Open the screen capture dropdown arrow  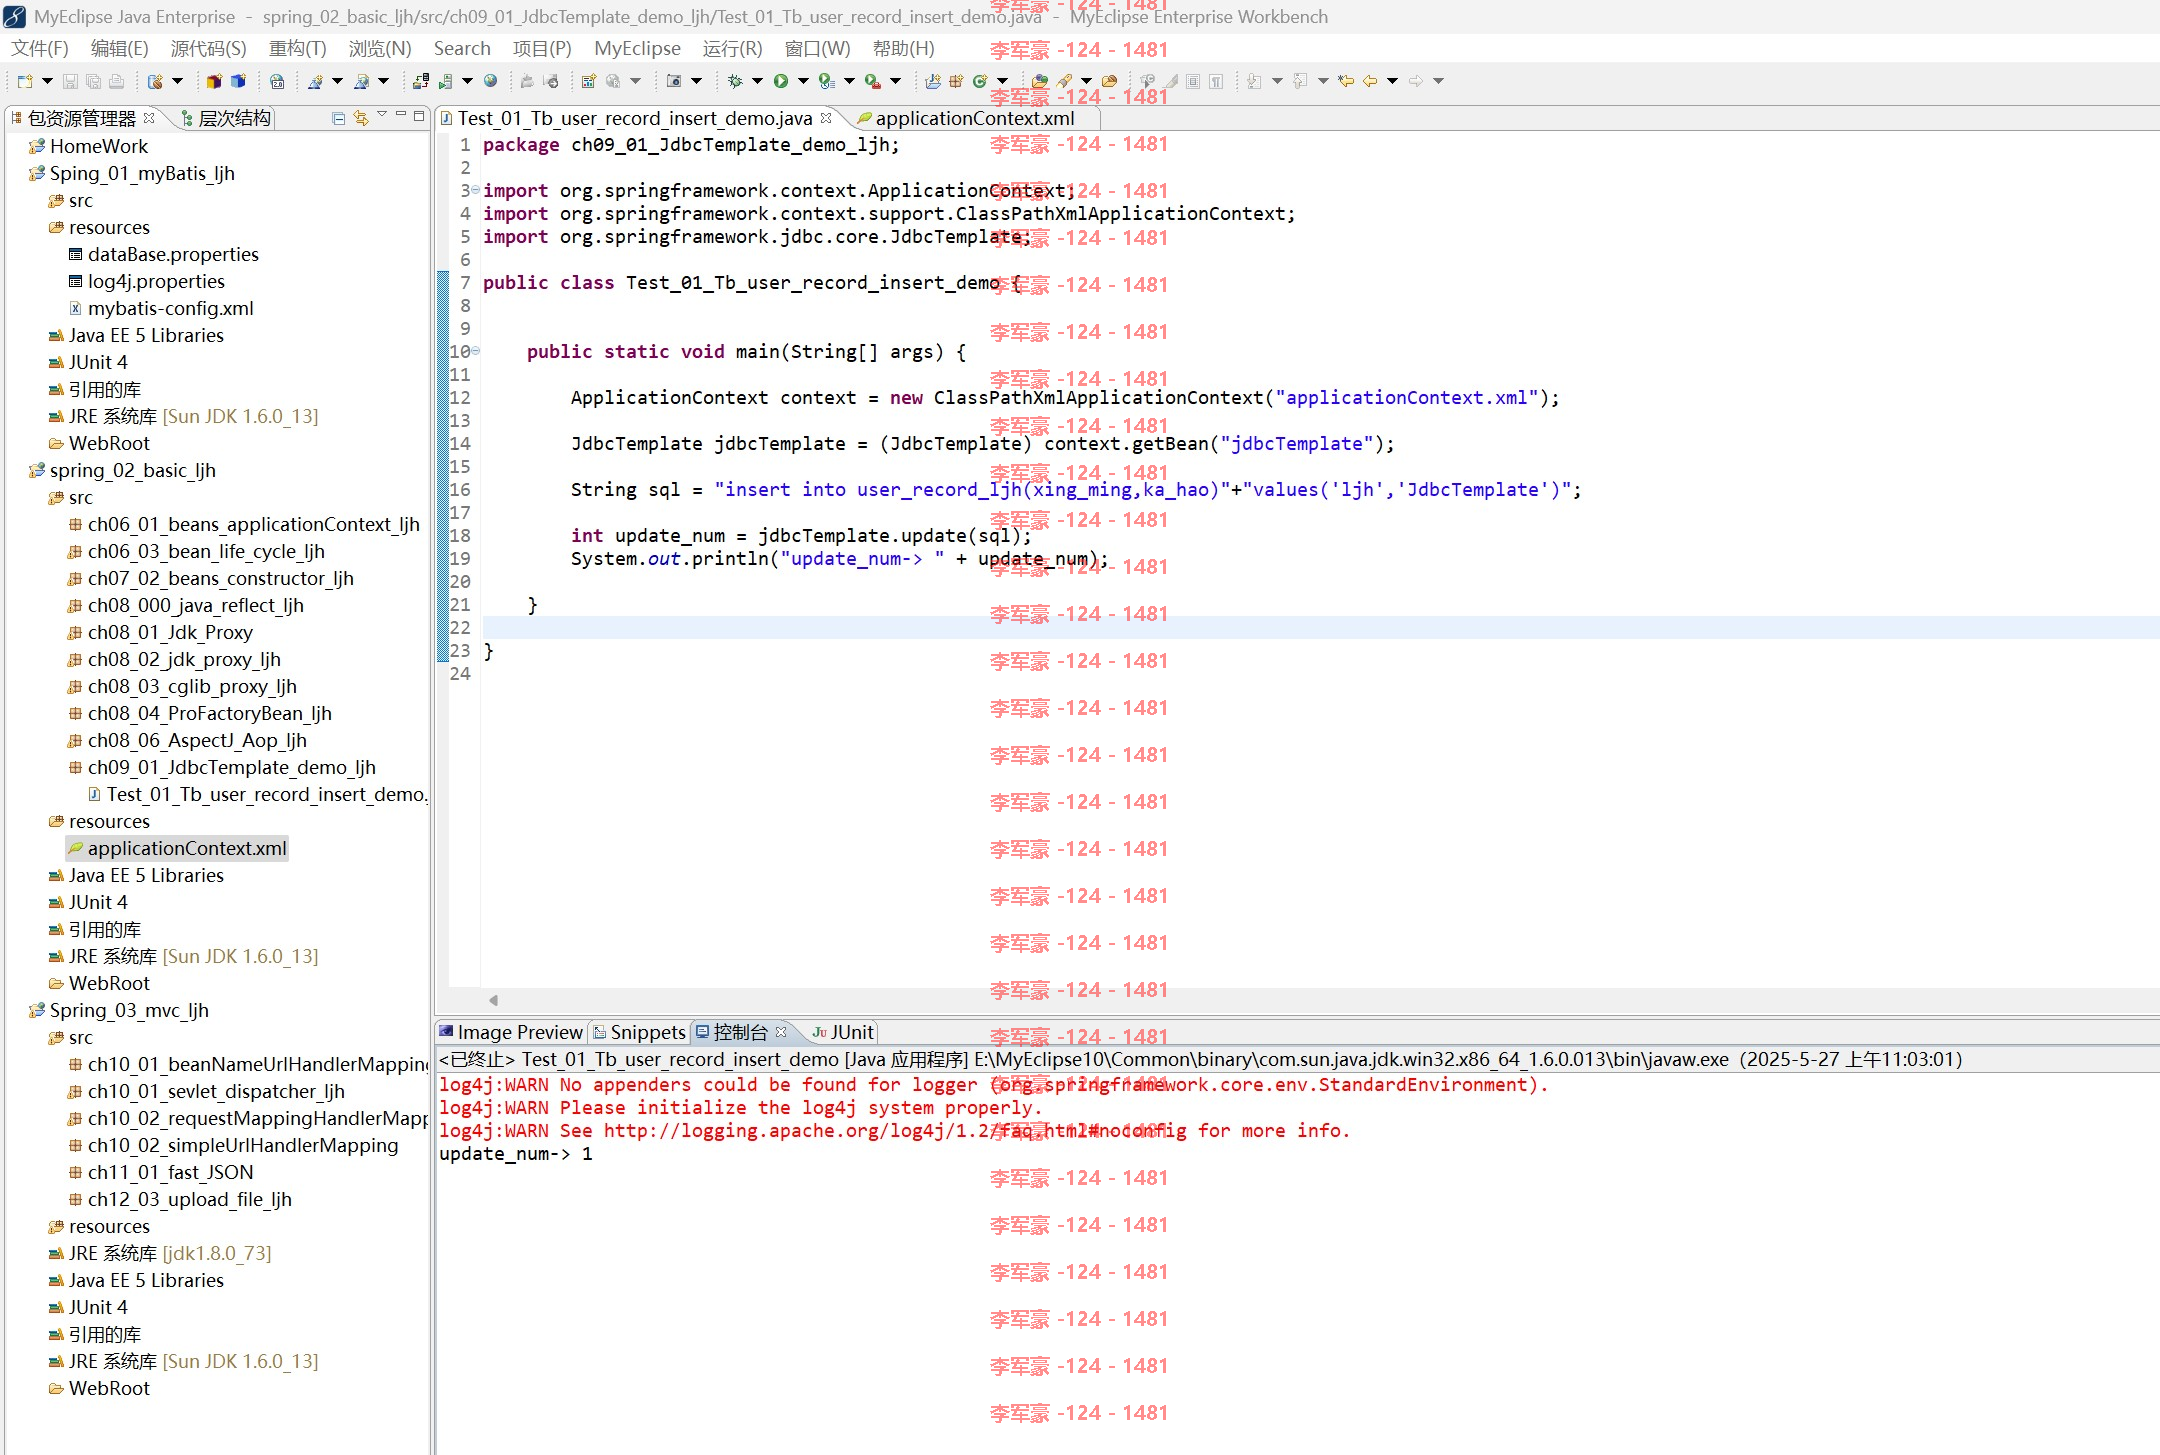696,81
